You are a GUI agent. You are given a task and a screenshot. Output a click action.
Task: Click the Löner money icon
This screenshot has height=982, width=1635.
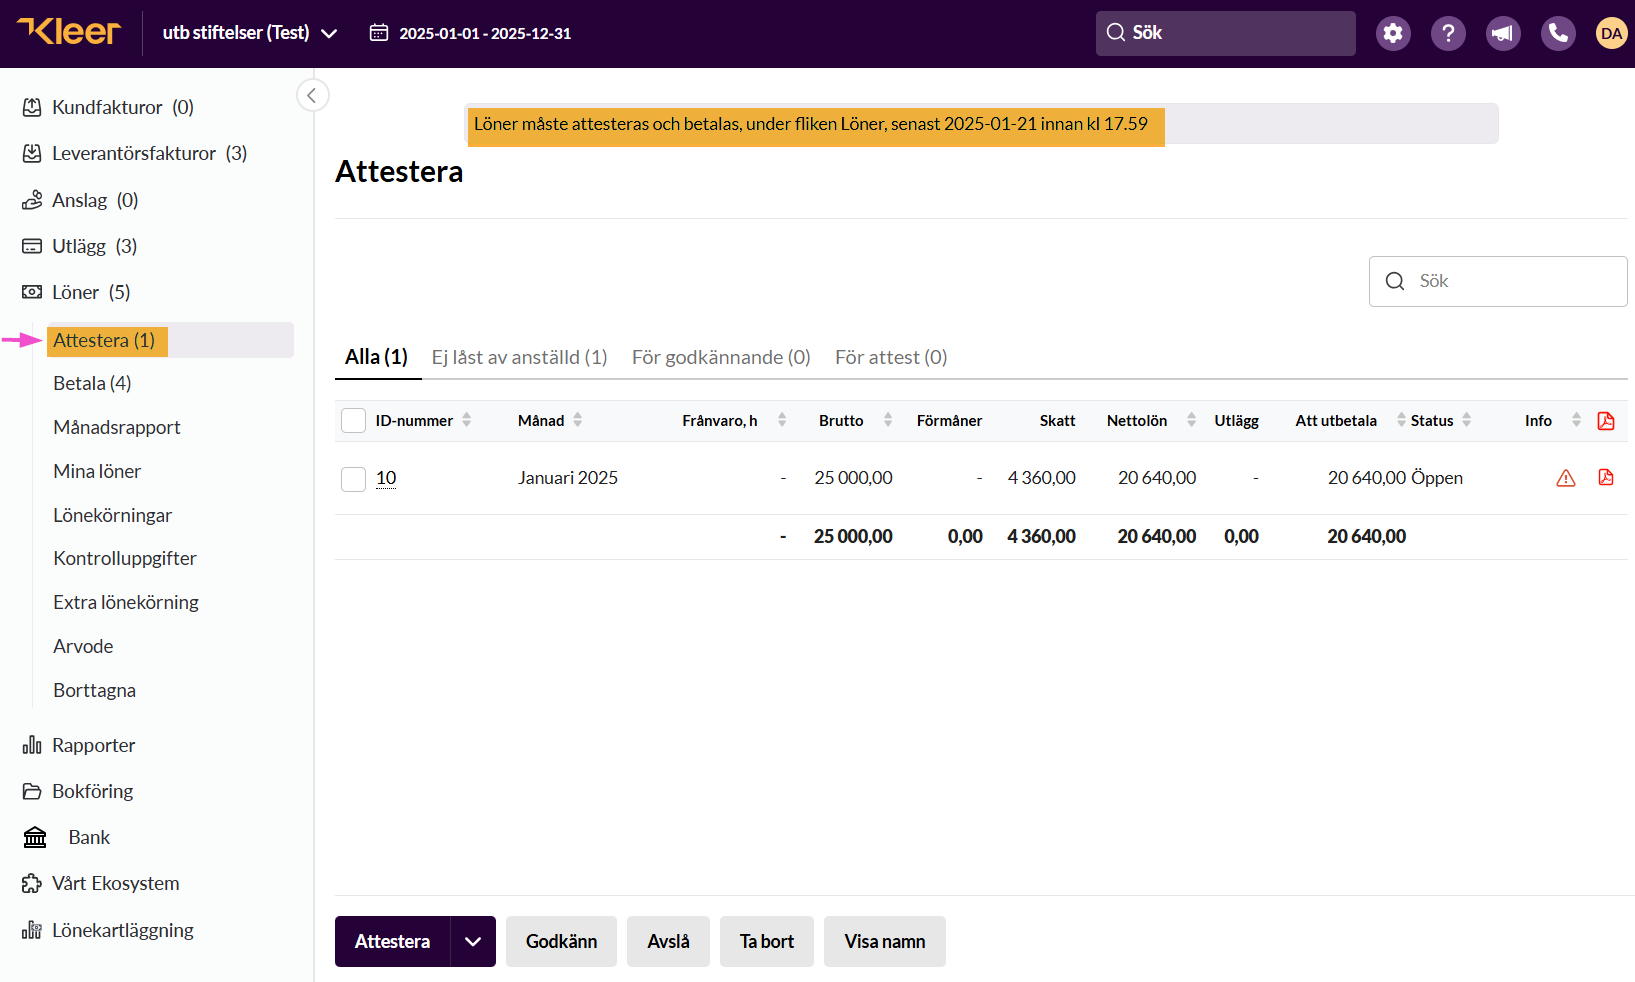coord(32,292)
